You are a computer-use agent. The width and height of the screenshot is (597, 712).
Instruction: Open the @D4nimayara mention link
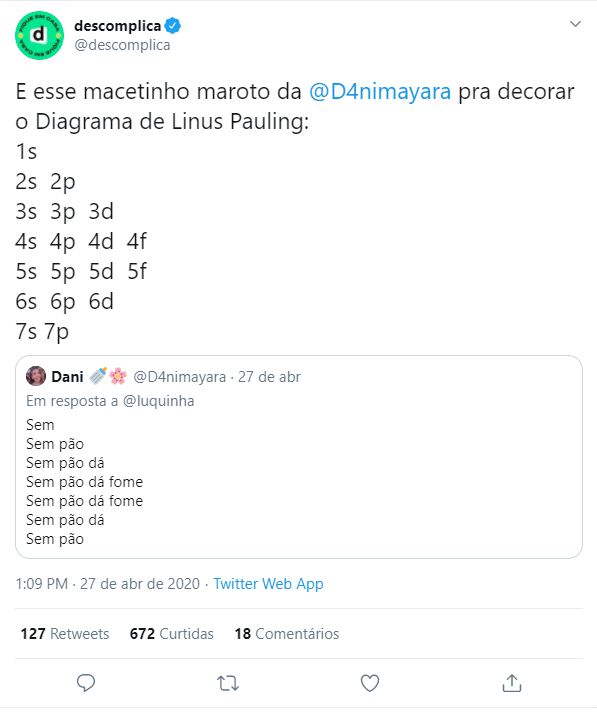380,91
